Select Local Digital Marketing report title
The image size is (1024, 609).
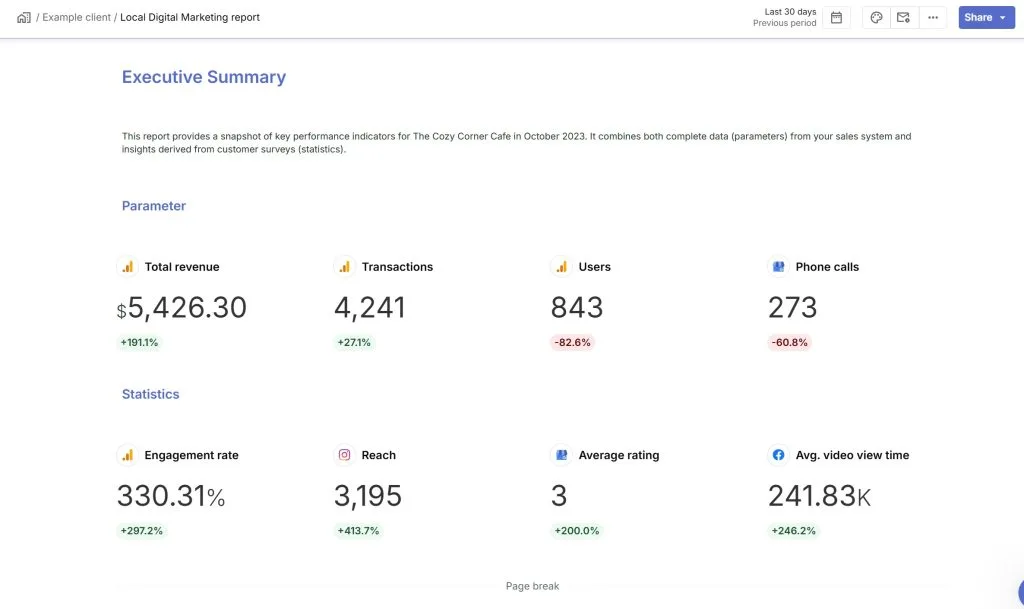[x=190, y=18]
